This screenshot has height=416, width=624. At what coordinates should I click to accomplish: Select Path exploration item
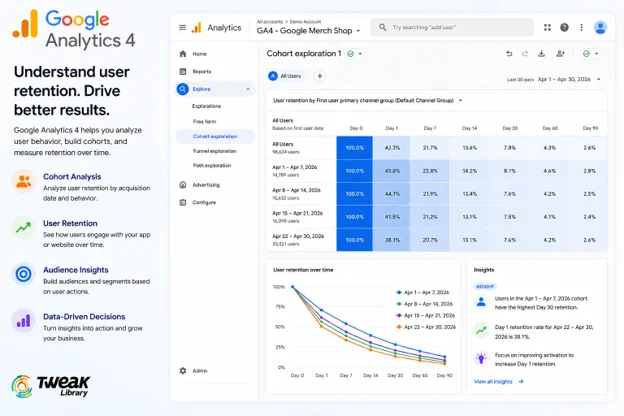pos(212,165)
